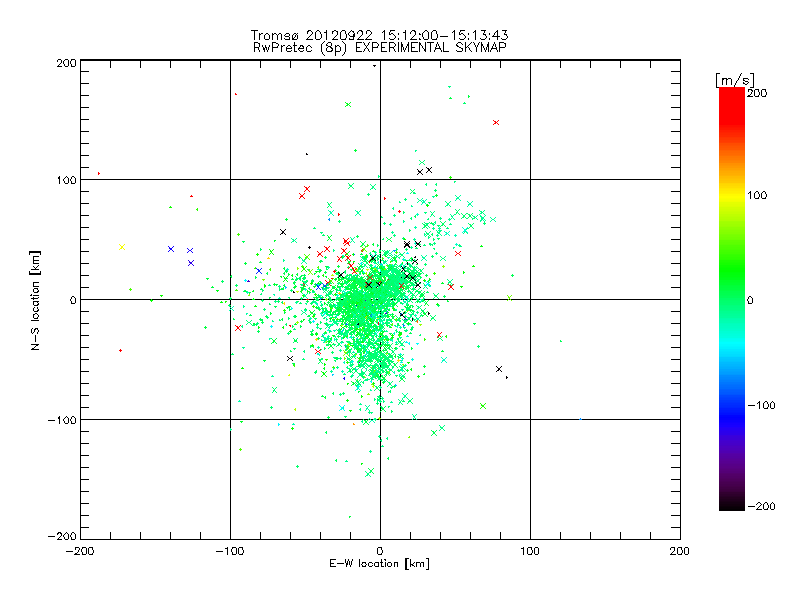The width and height of the screenshot is (800, 600).
Task: Select the '-200' tick label on the E-W axis
Action: click(x=80, y=551)
